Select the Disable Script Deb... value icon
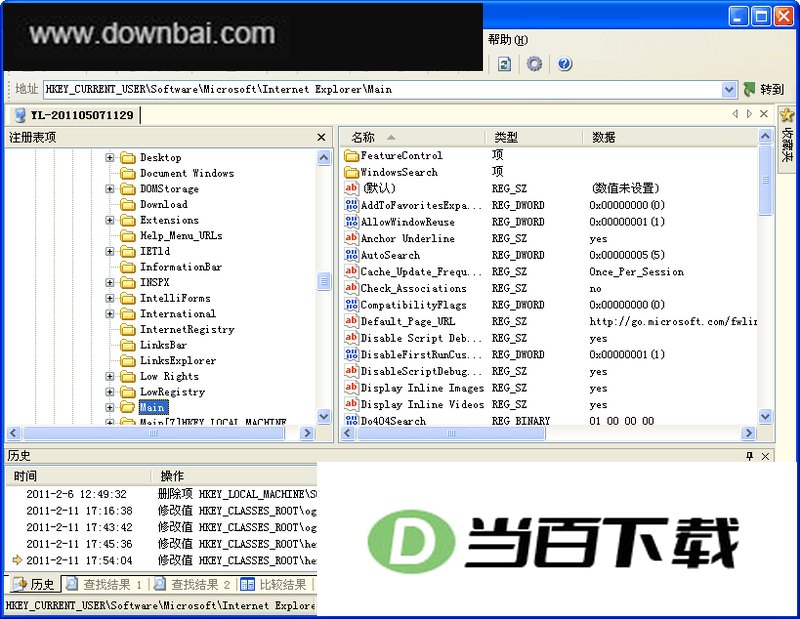Image resolution: width=800 pixels, height=619 pixels. [351, 337]
